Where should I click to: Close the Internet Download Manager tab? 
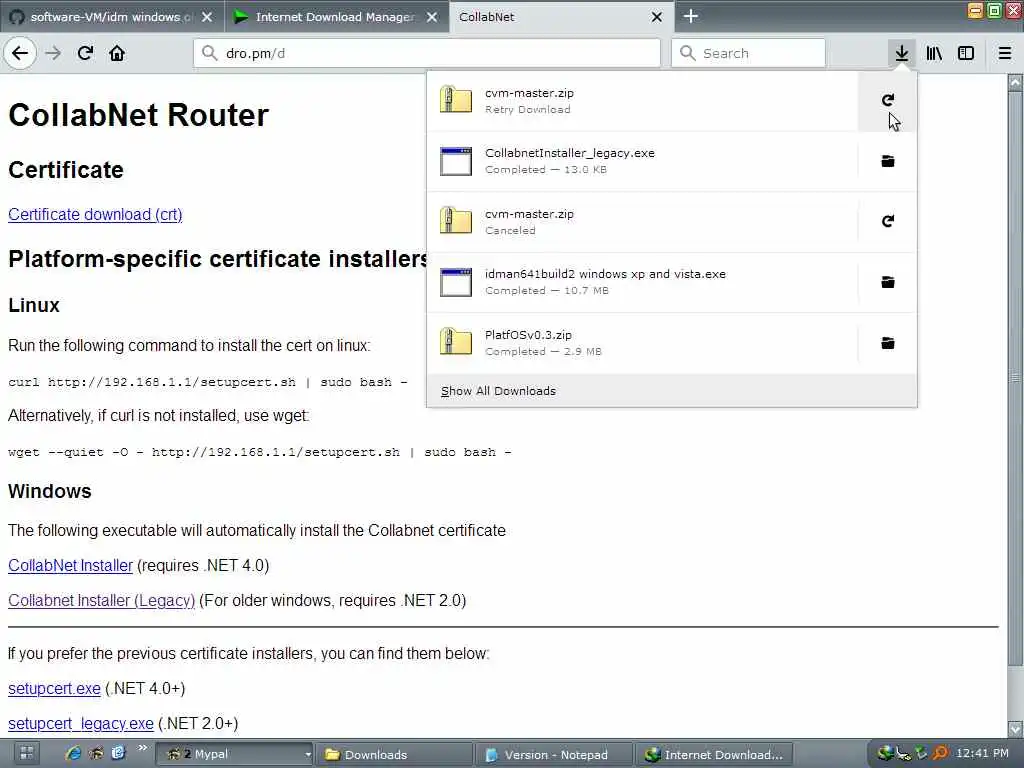[432, 17]
